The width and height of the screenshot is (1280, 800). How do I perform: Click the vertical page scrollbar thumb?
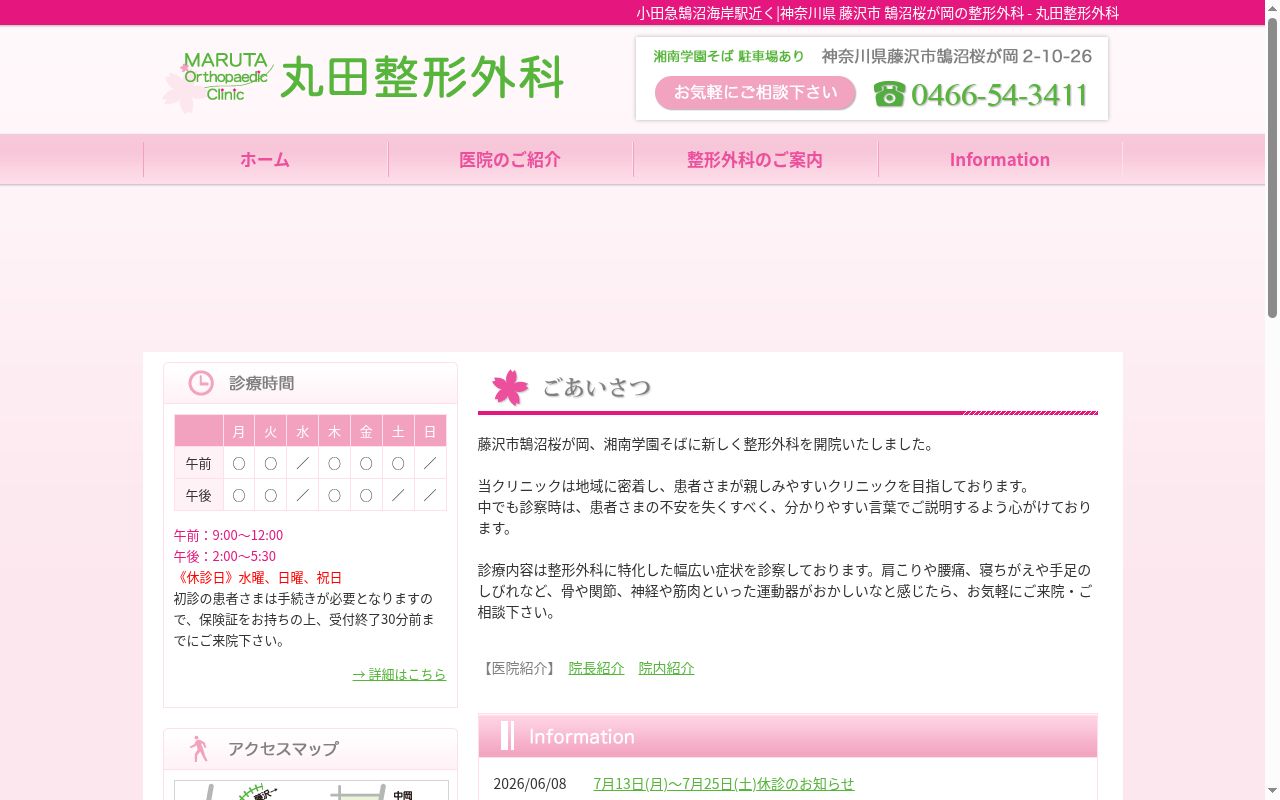(1272, 168)
